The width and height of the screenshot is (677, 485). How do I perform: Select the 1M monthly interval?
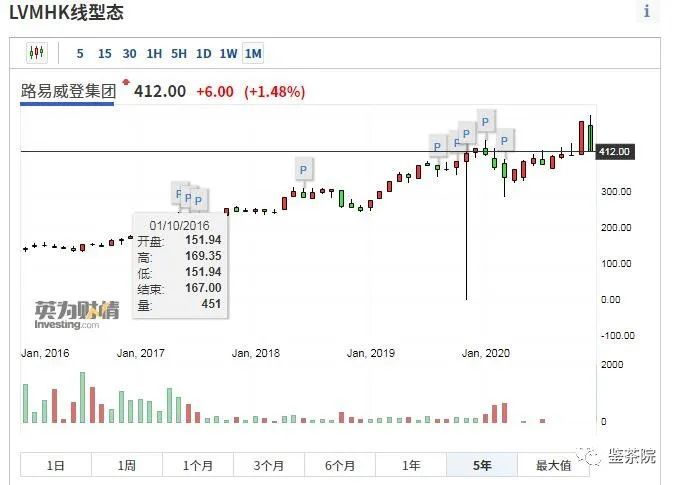253,54
